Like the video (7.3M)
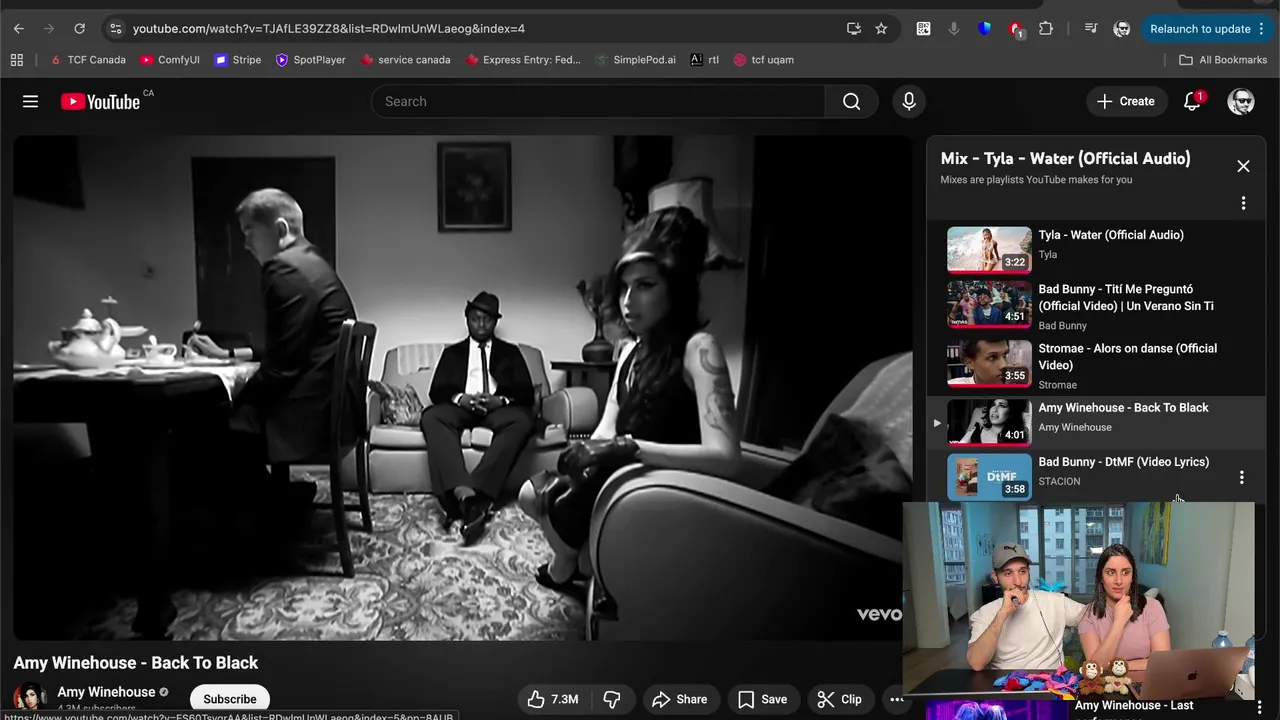 (553, 699)
